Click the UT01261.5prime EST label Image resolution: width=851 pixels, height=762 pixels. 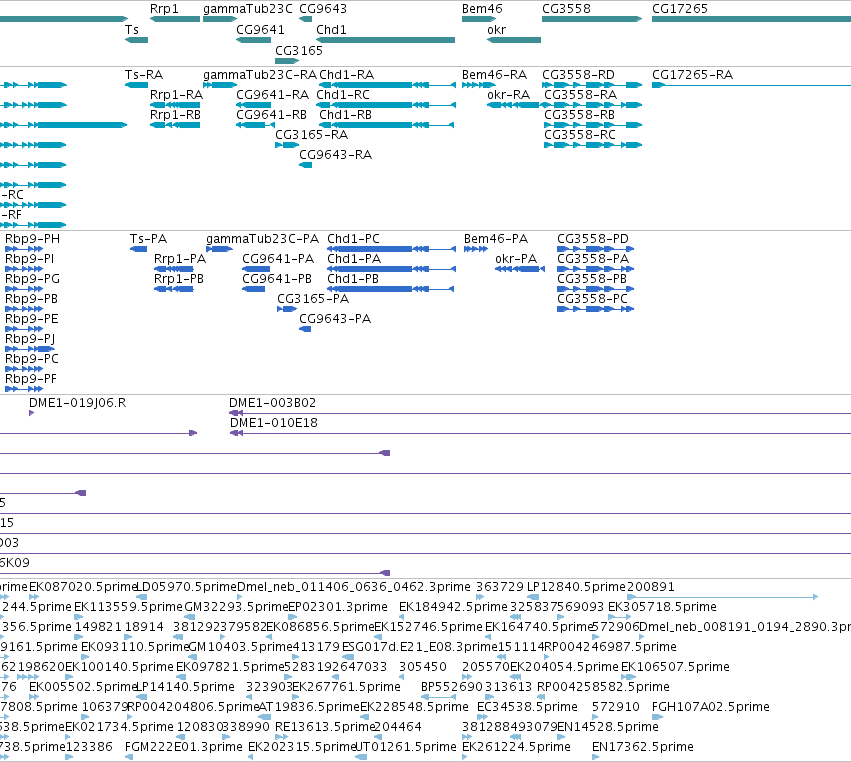point(406,747)
